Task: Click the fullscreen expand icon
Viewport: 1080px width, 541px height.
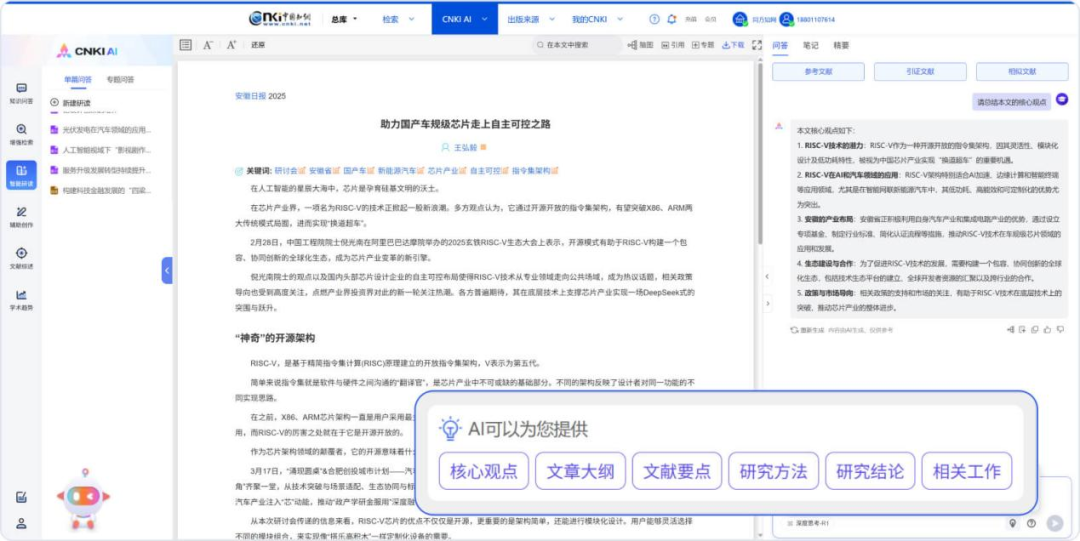Action: 756,45
